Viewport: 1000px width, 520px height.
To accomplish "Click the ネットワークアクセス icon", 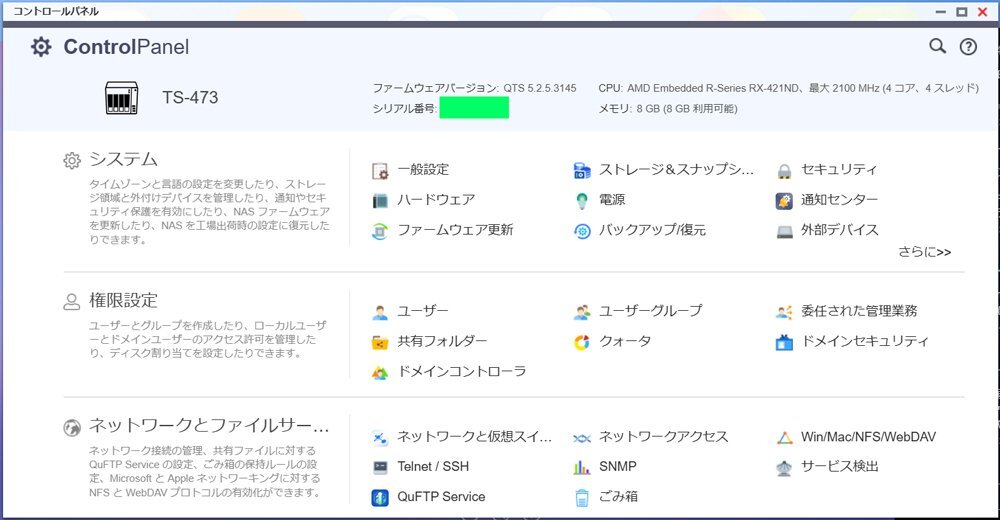I will point(582,438).
